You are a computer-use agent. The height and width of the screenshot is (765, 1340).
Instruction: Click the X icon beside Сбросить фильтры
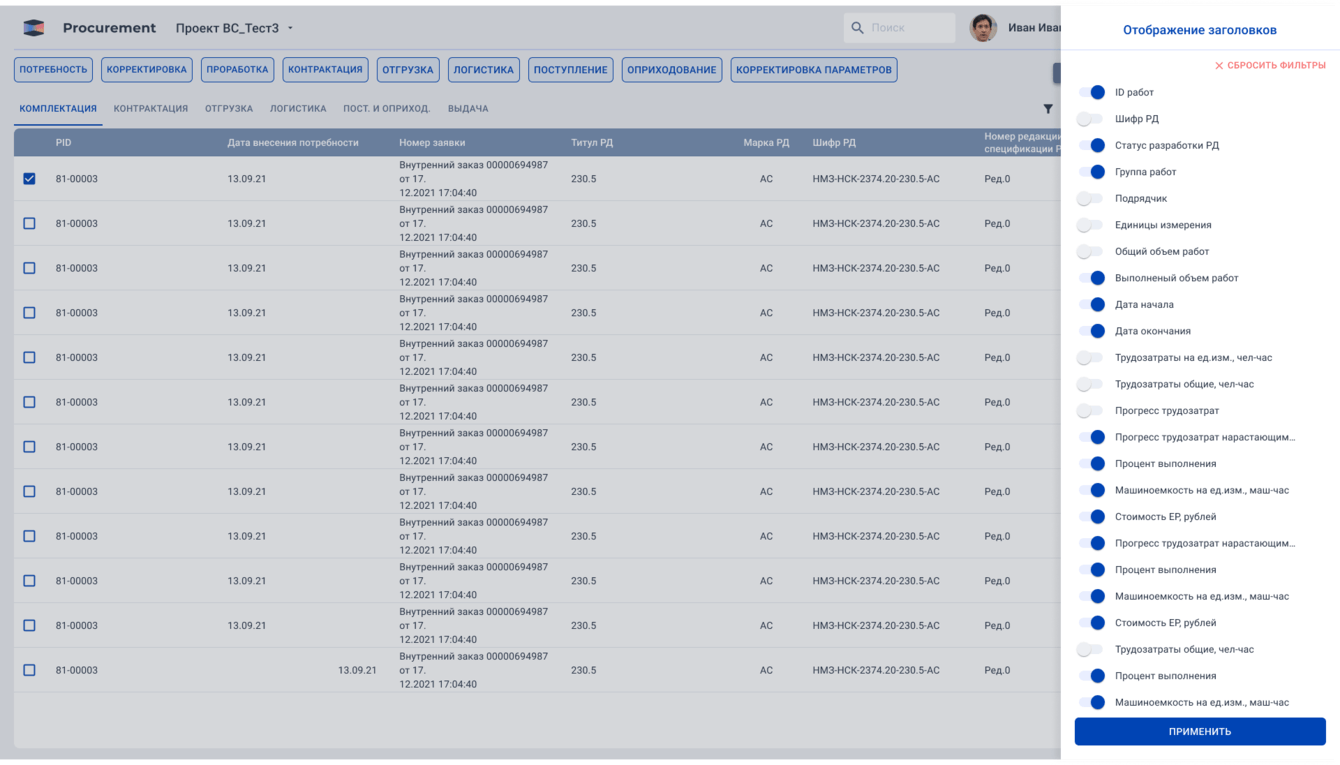(x=1219, y=66)
